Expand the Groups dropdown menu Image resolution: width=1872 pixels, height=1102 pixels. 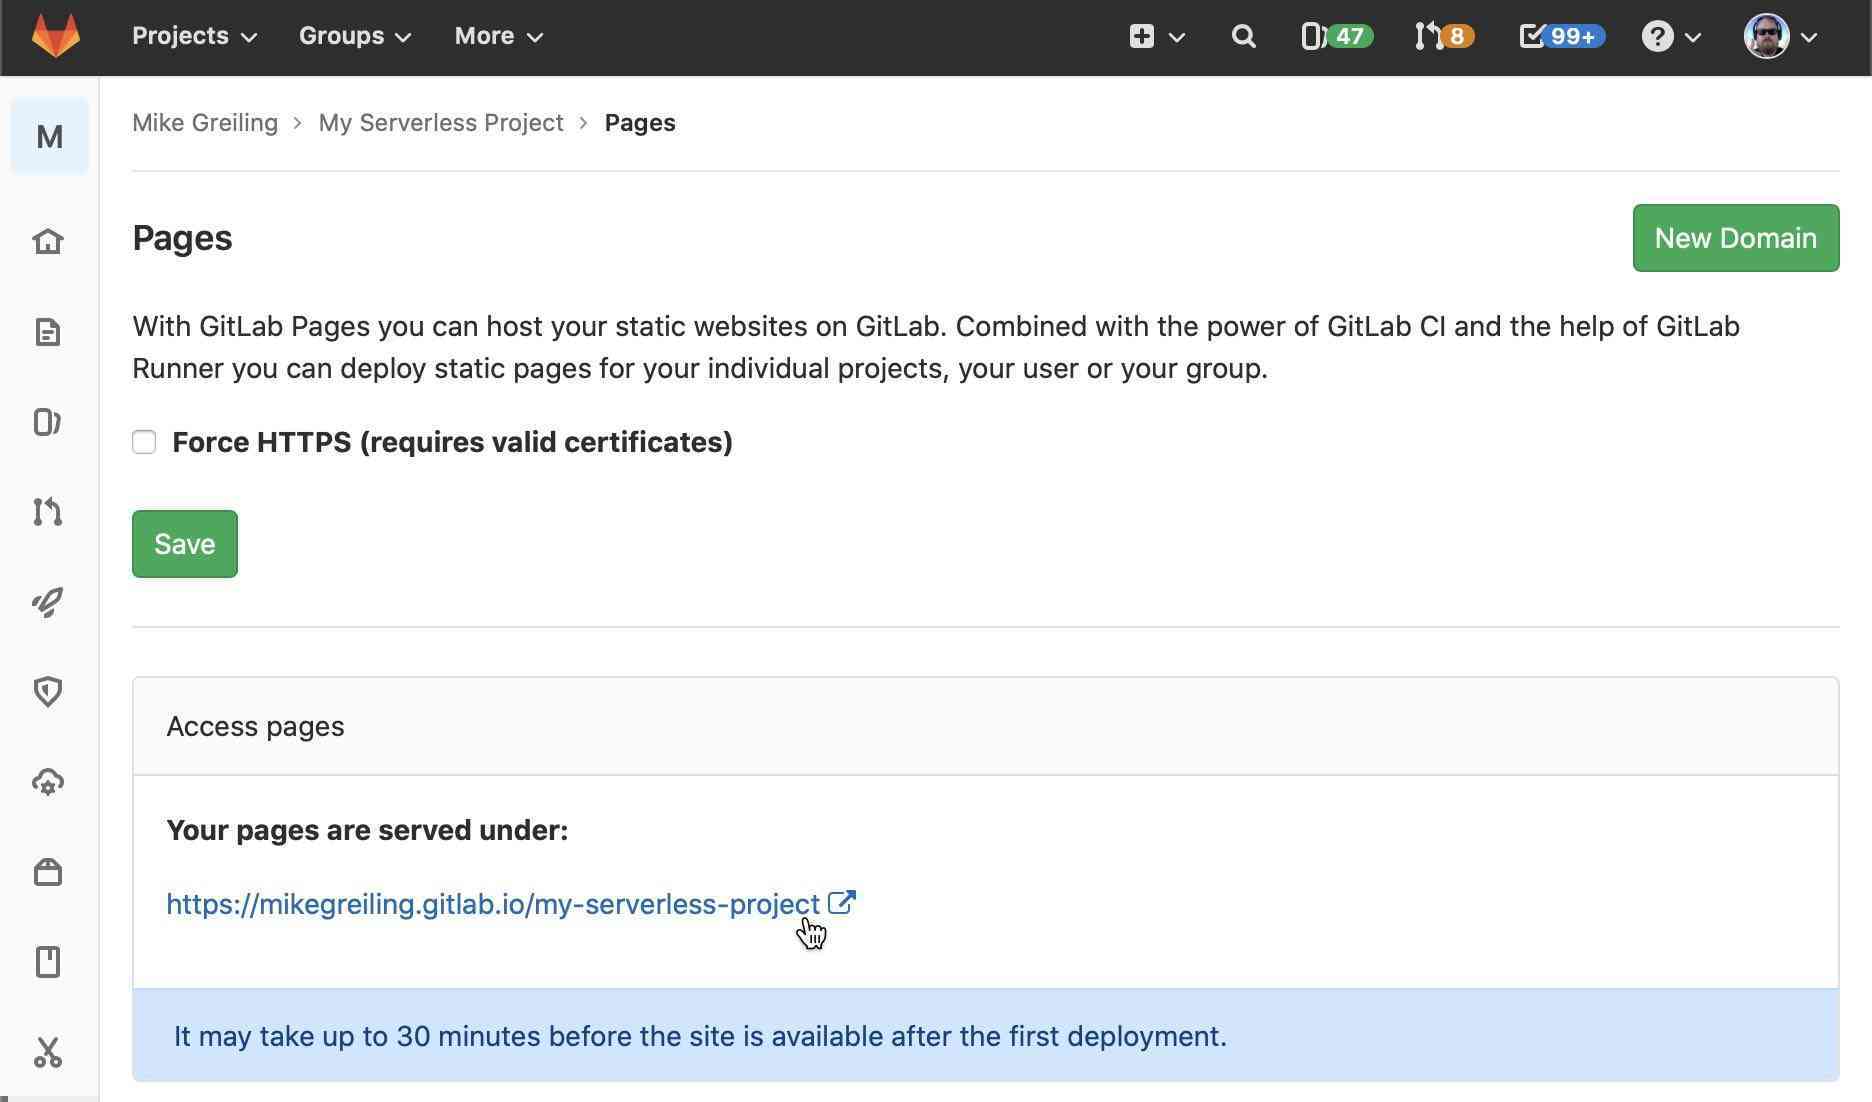[x=354, y=36]
